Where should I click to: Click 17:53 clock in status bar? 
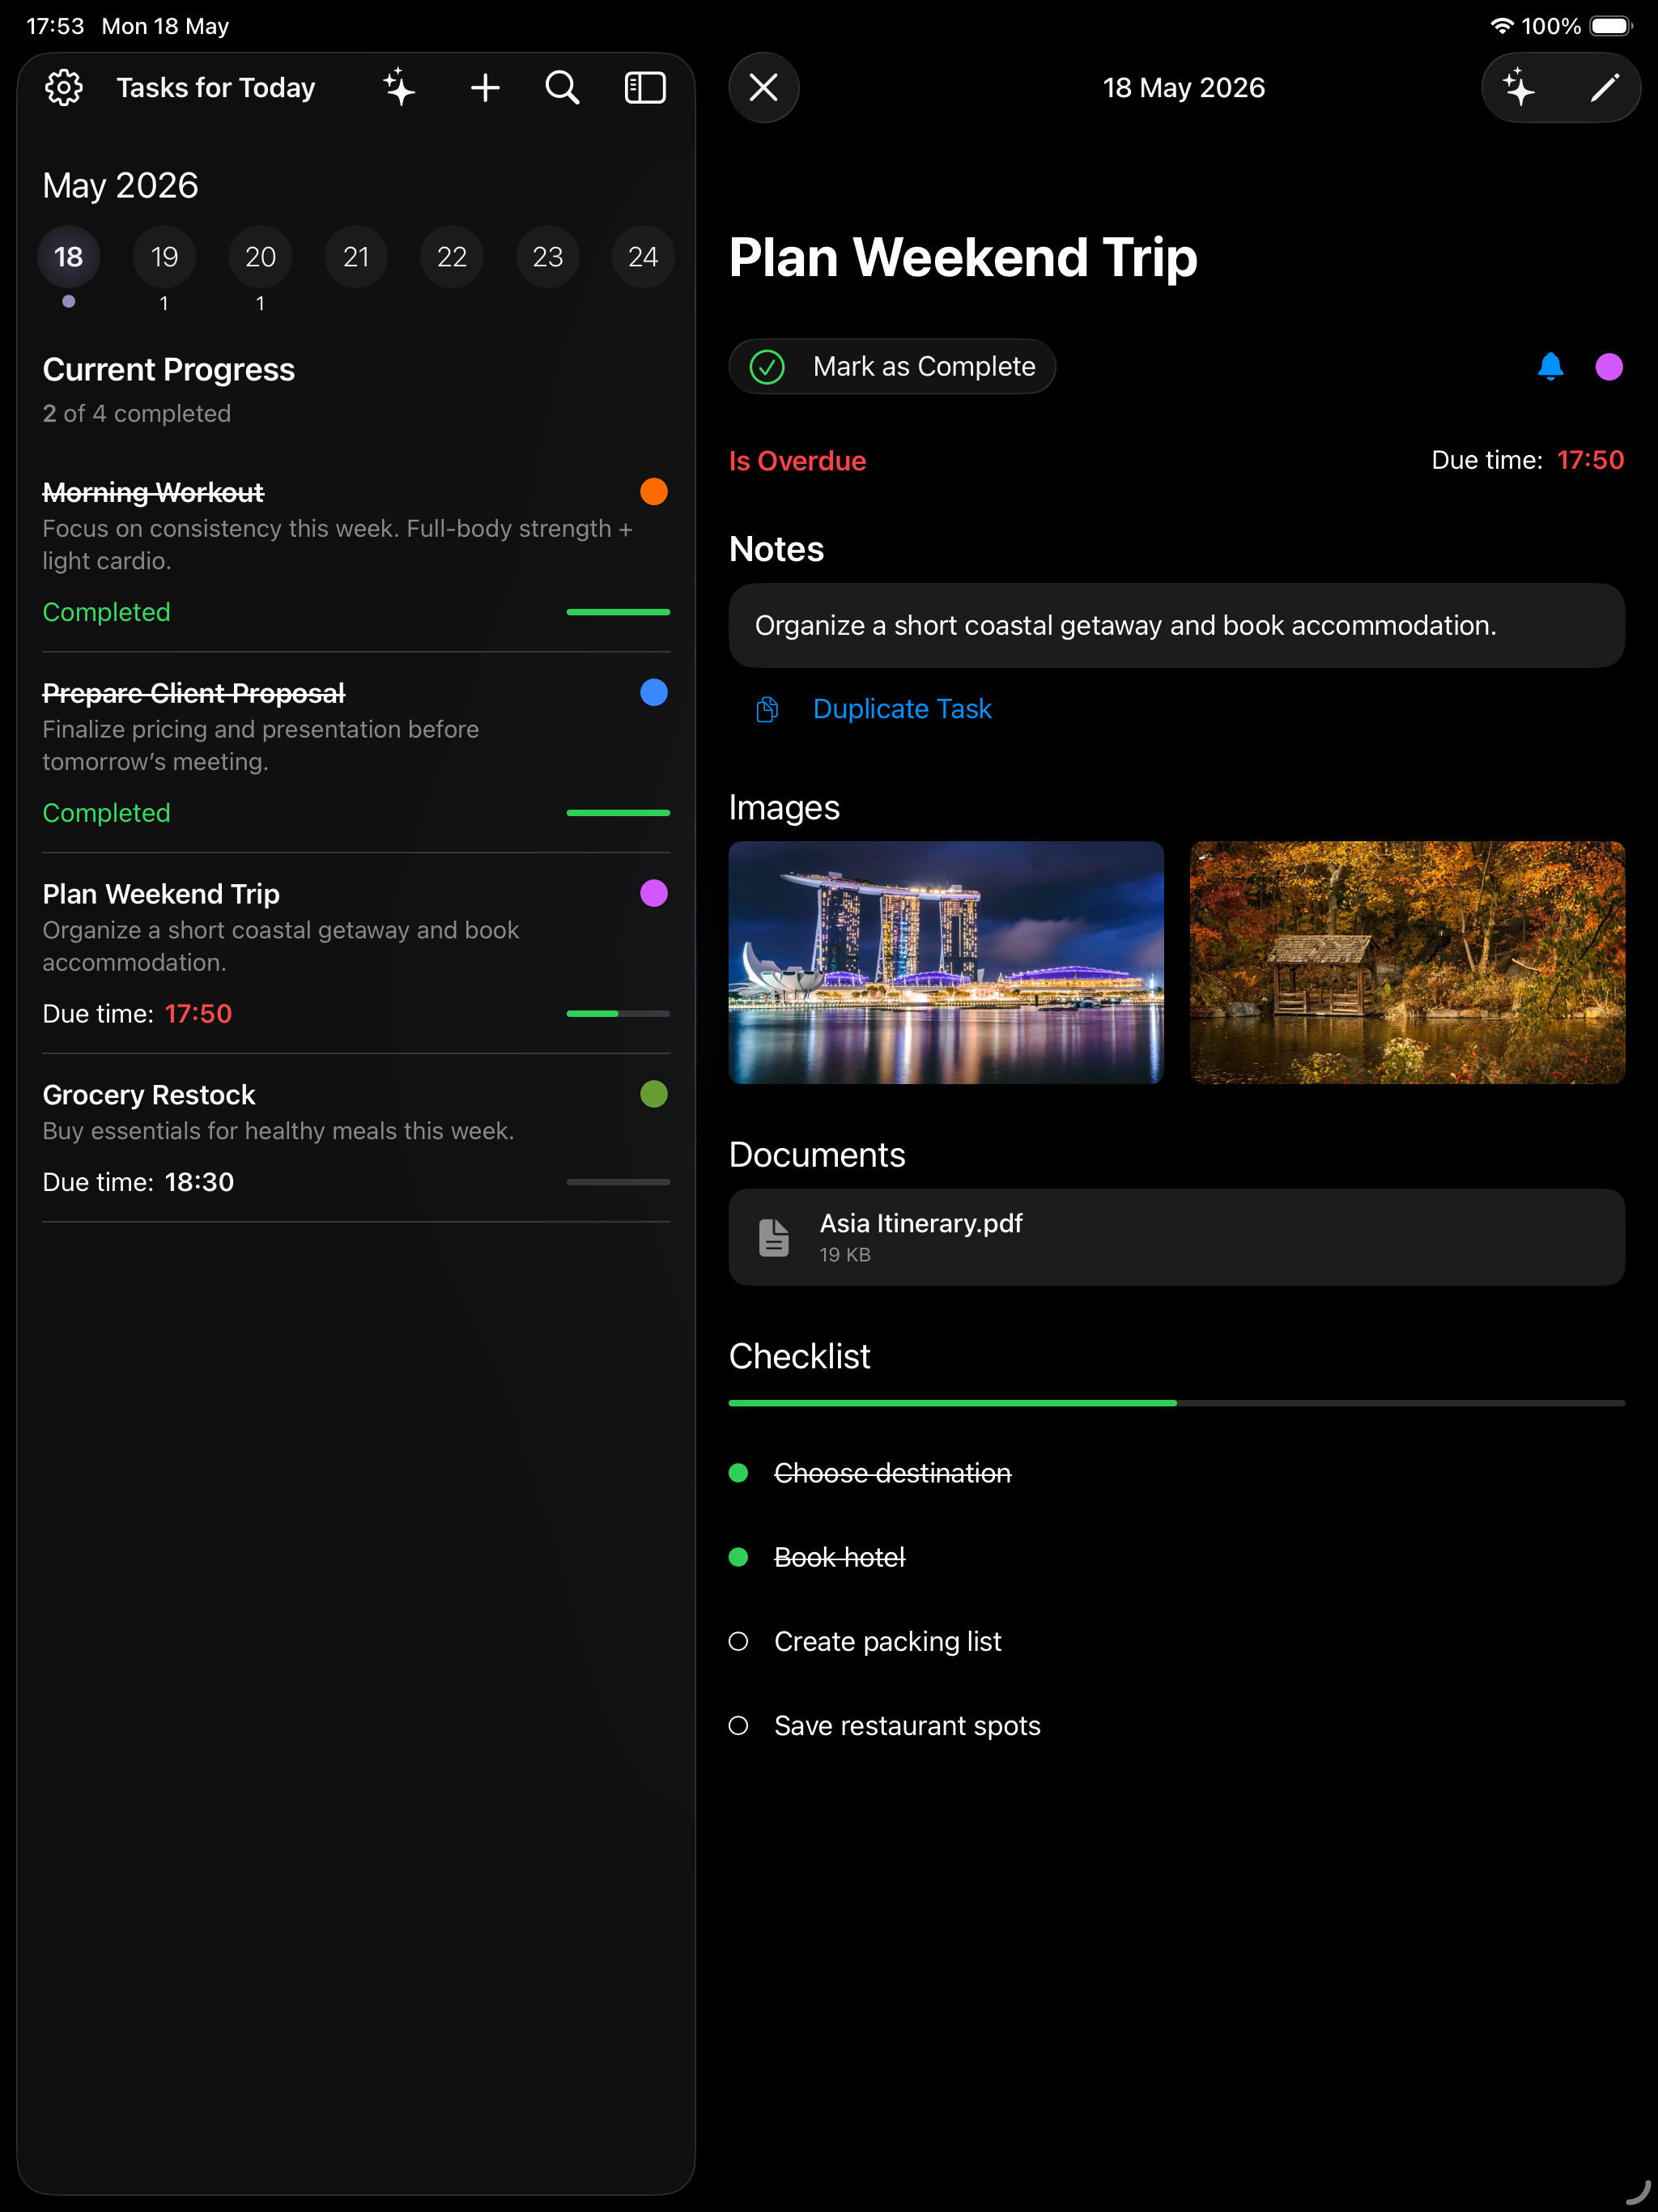[x=55, y=26]
